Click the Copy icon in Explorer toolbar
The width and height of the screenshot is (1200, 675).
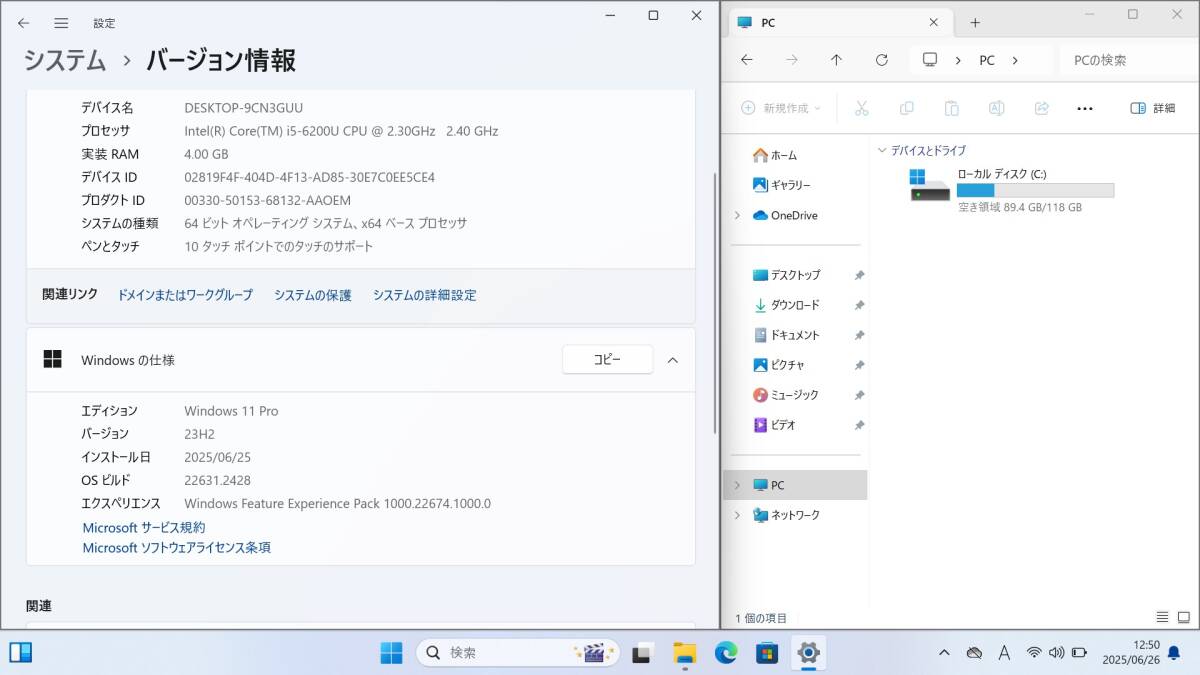point(906,108)
